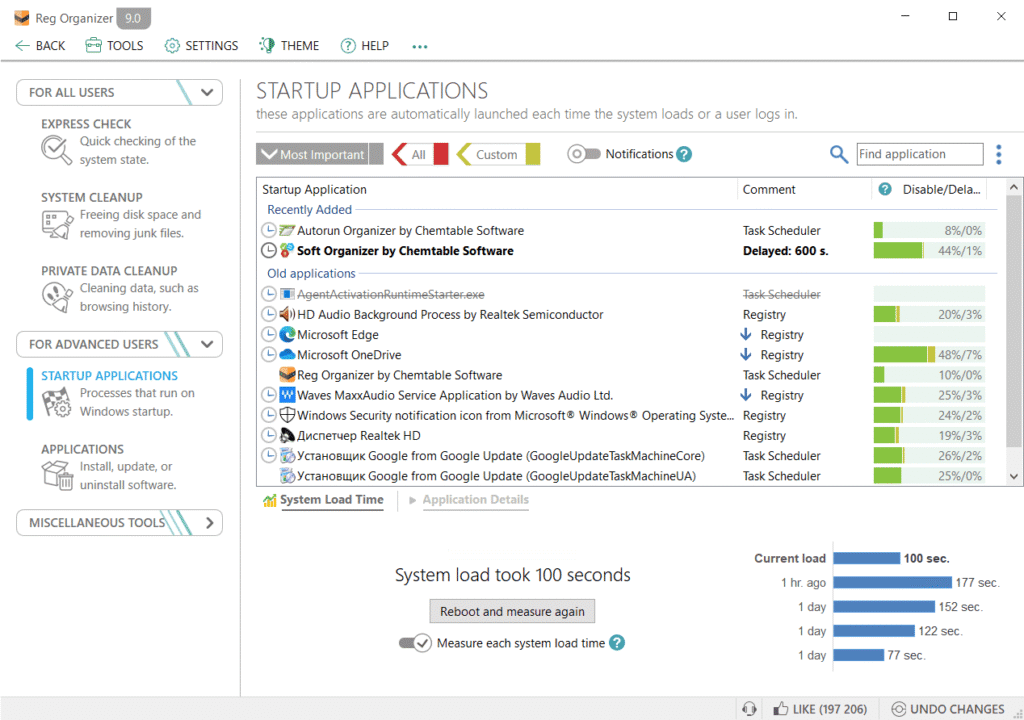Viewport: 1024px width, 720px height.
Task: Select the Custom filter
Action: 498,154
